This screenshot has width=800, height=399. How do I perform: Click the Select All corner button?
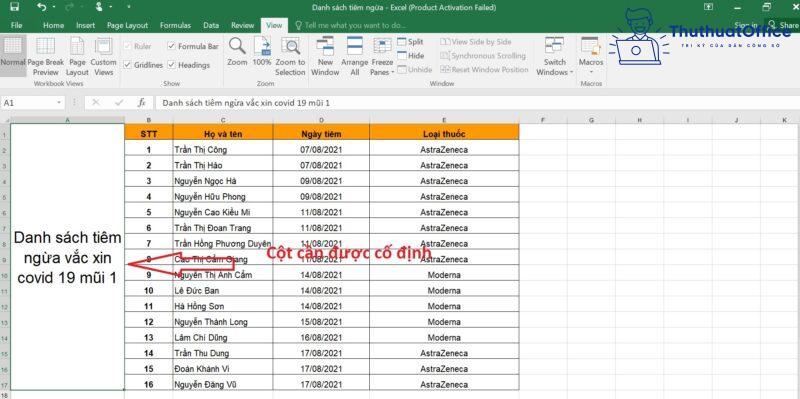(5, 120)
